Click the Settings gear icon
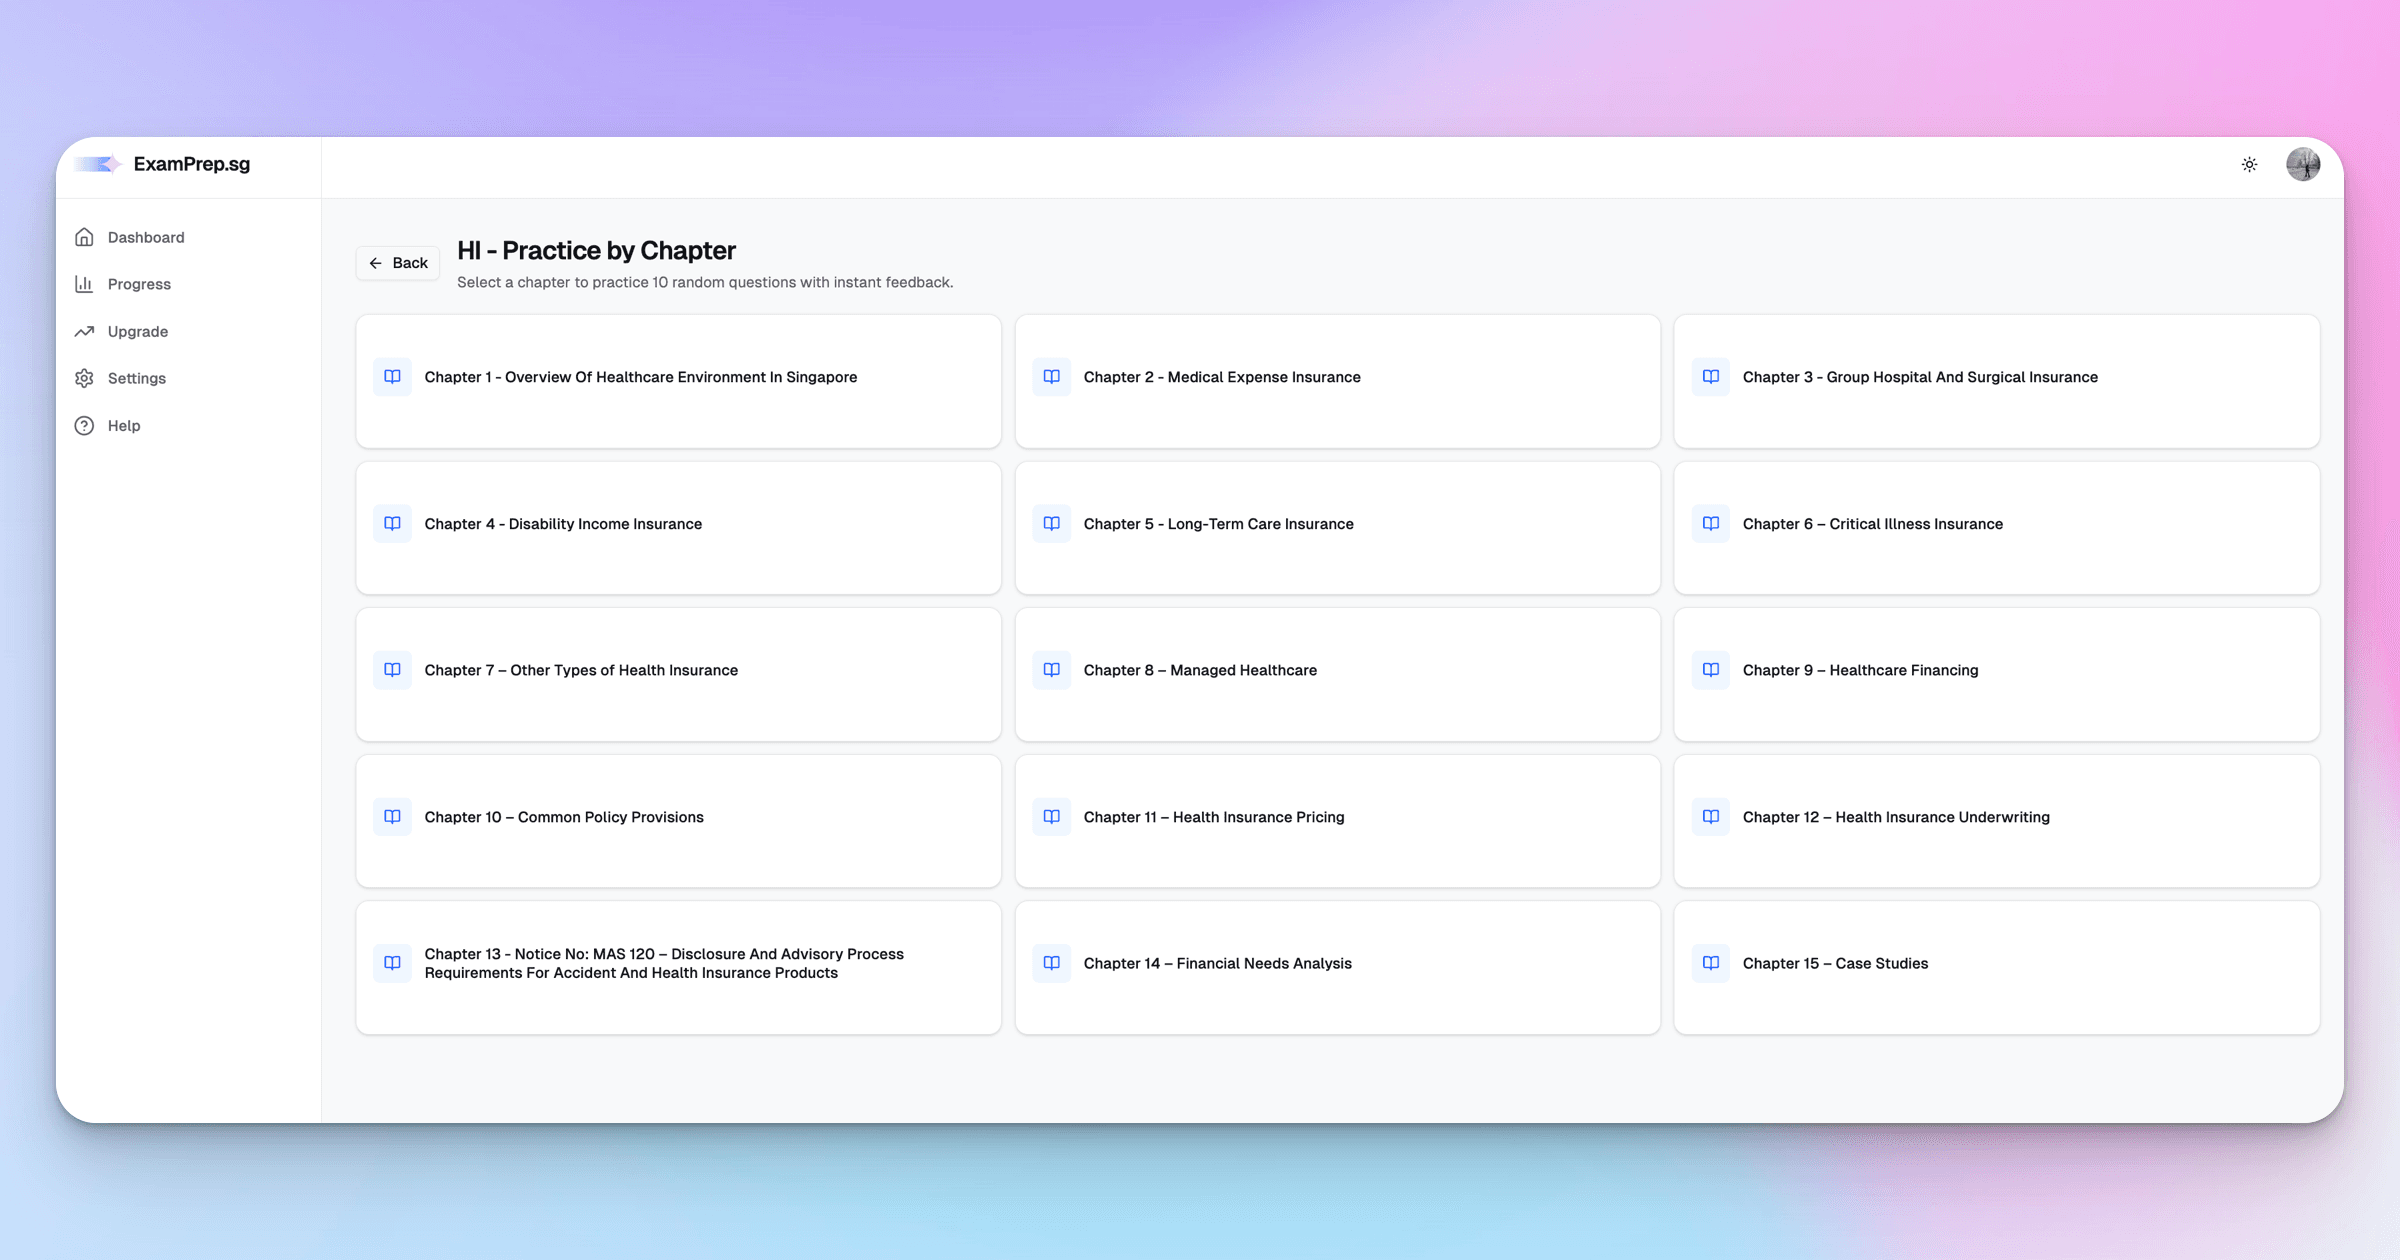 85,379
